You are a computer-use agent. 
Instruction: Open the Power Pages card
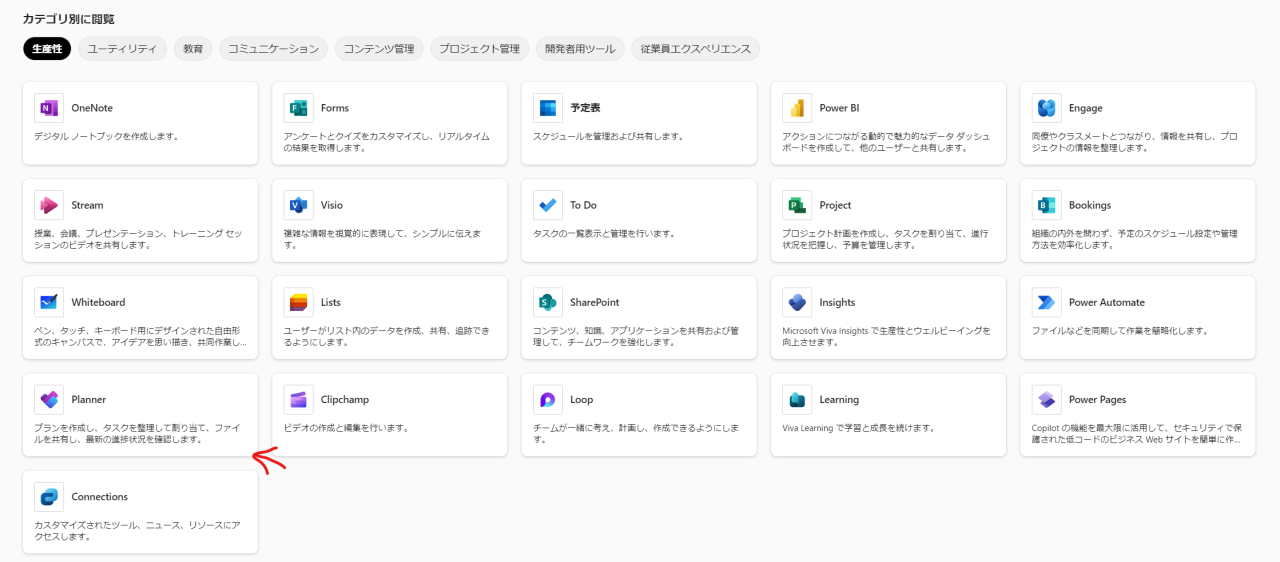[1138, 414]
